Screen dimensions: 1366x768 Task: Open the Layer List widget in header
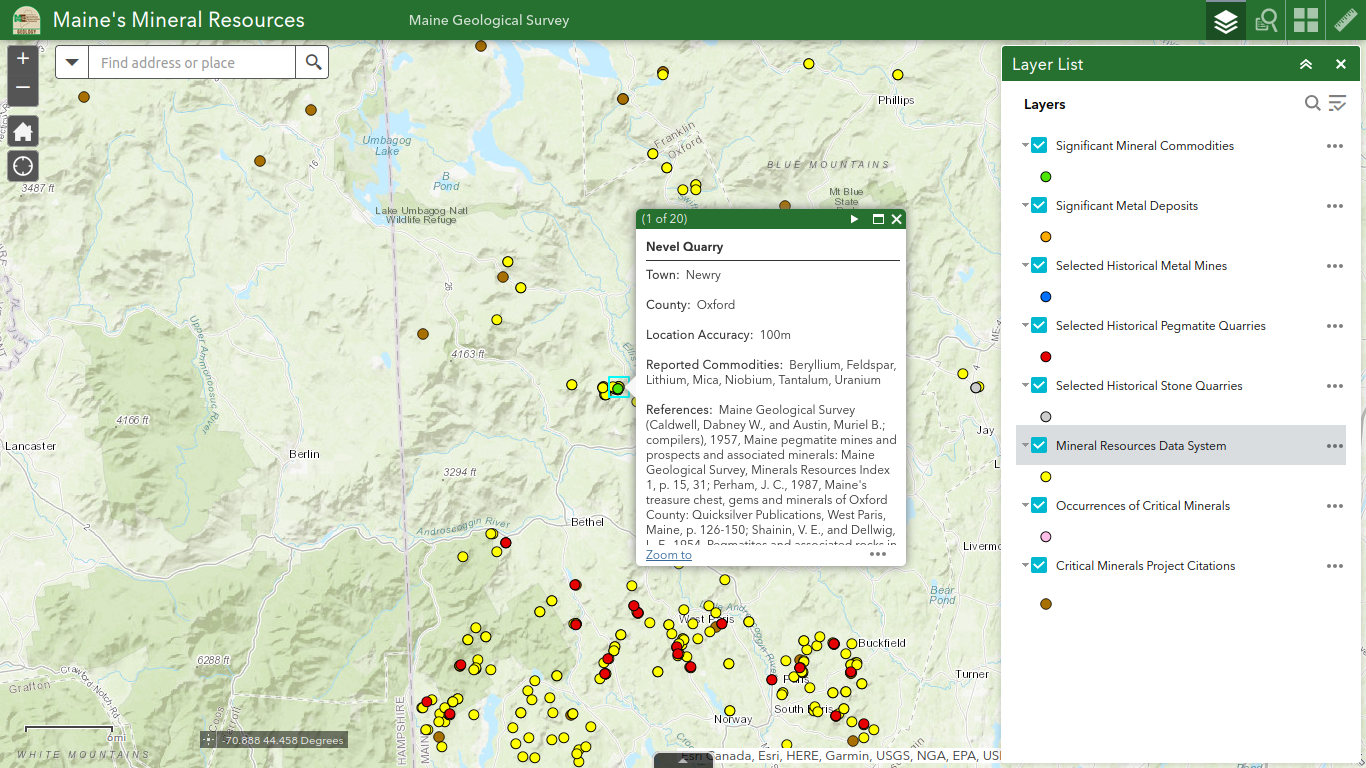tap(1226, 20)
